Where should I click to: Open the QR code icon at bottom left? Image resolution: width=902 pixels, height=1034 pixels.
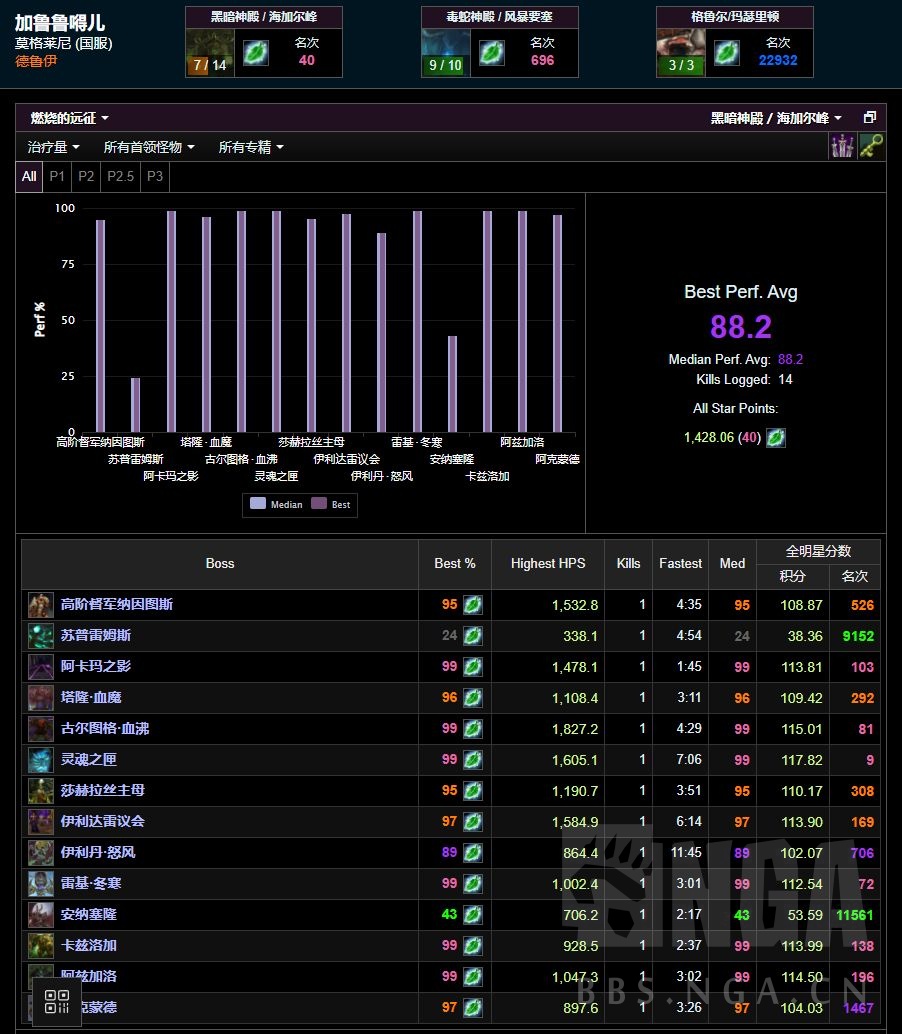[x=57, y=1001]
